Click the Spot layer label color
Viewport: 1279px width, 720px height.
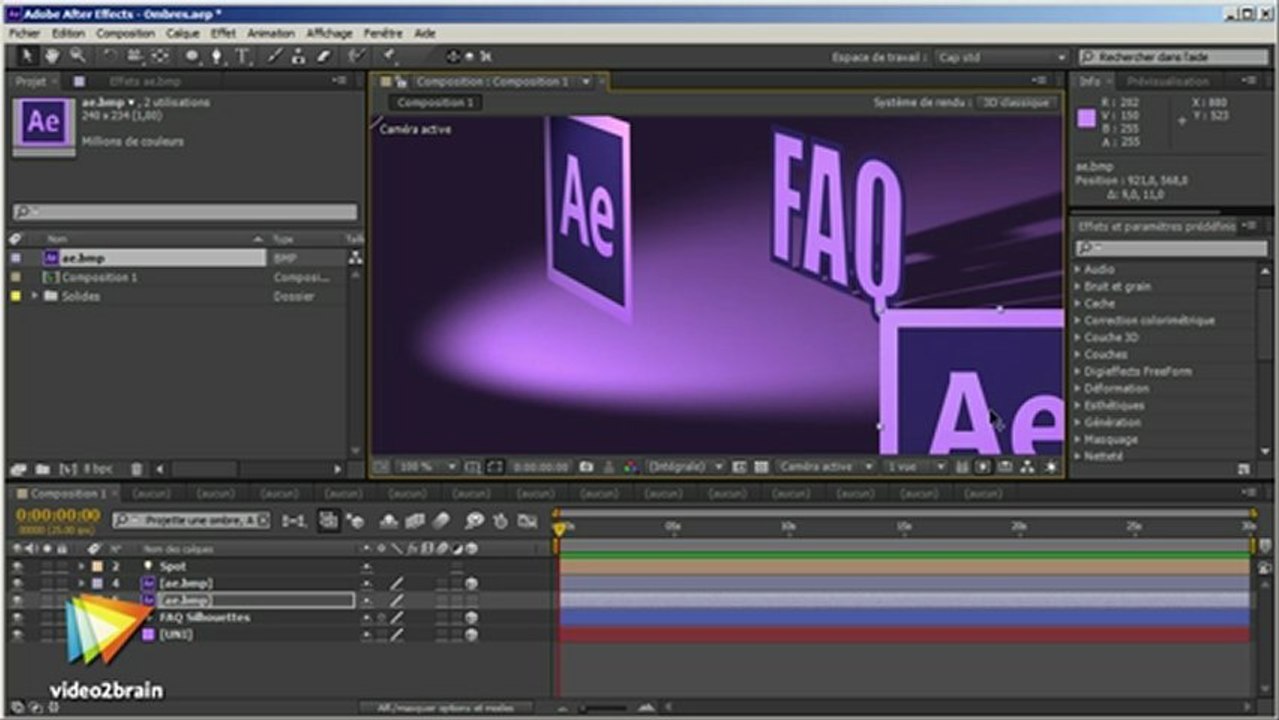(99, 566)
